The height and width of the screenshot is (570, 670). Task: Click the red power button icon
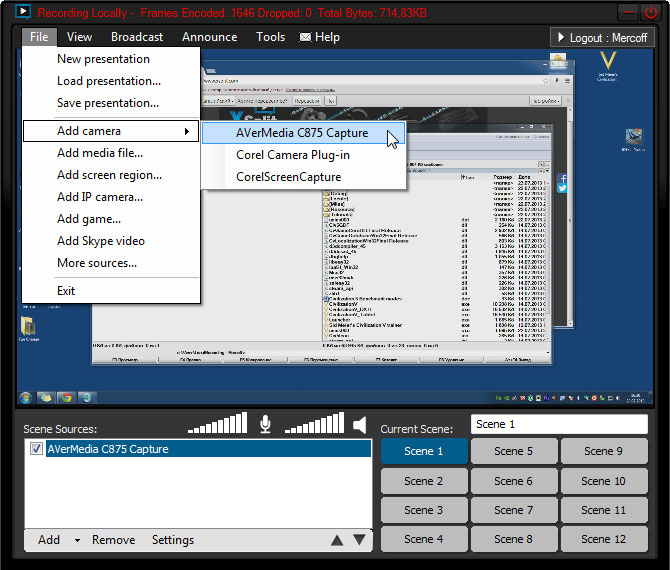651,12
